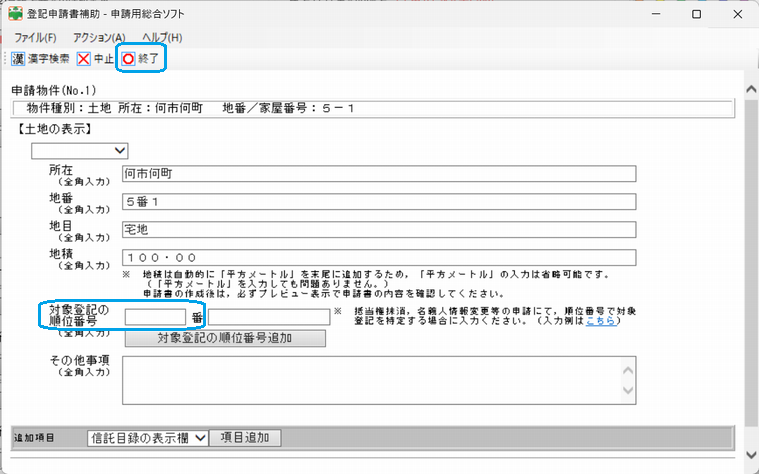Click the first 順位番号 box before 番

(155, 317)
